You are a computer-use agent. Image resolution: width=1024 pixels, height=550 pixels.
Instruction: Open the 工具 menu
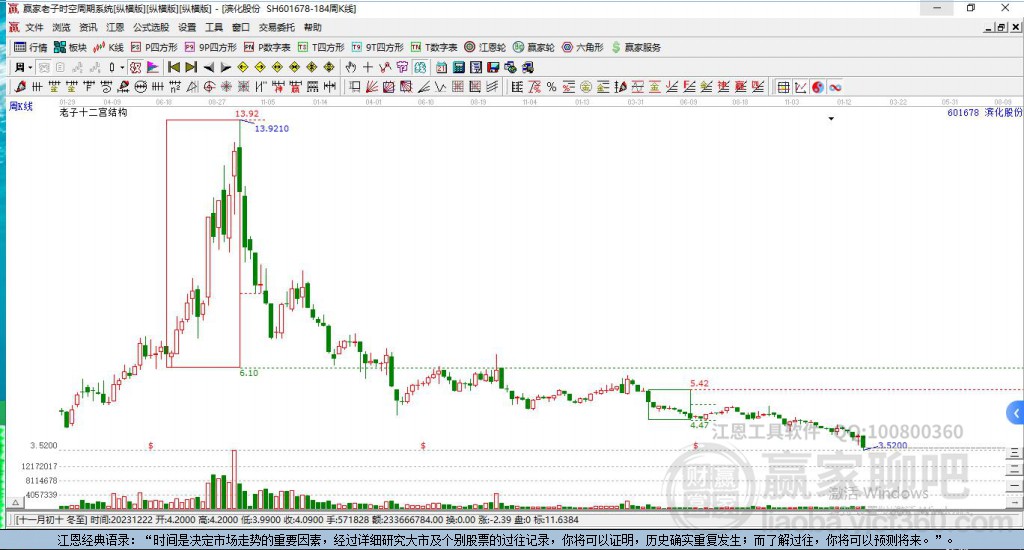[x=214, y=27]
